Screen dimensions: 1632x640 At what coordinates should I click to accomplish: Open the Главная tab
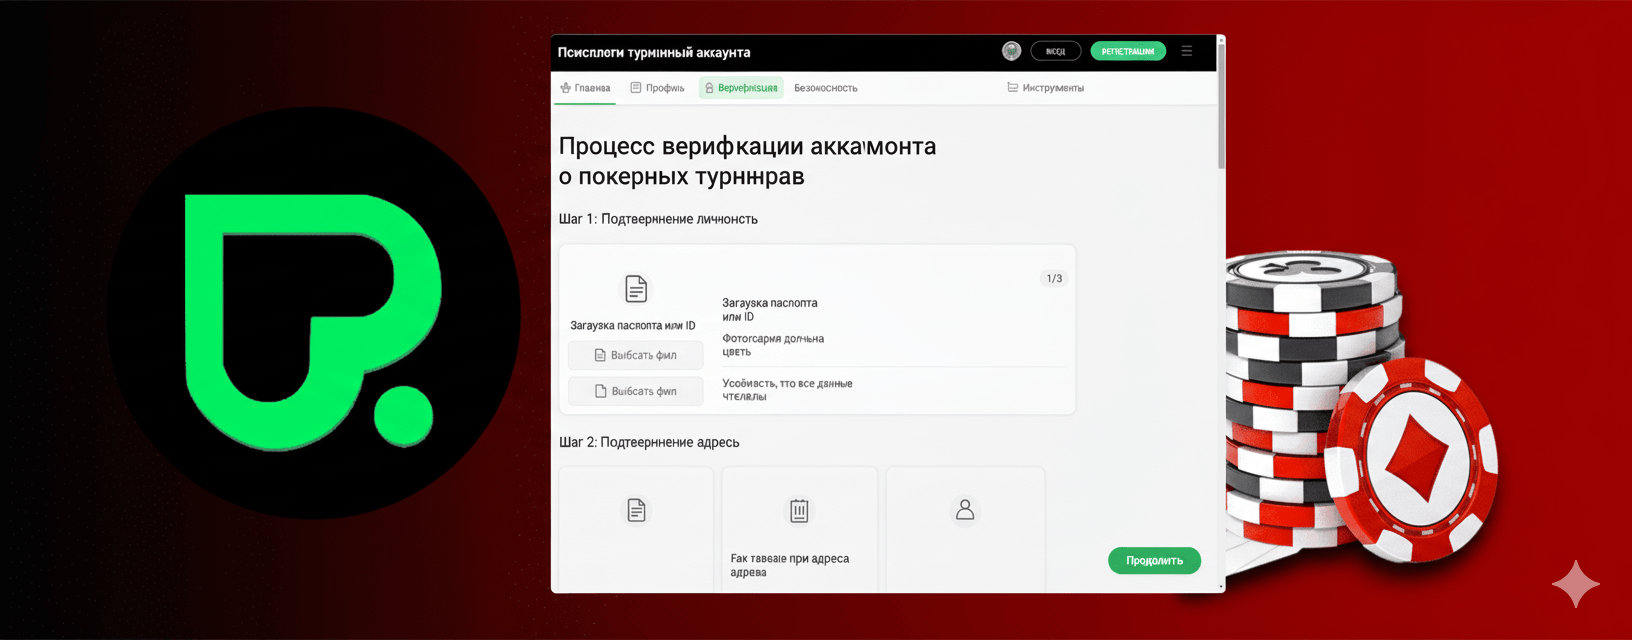point(586,88)
